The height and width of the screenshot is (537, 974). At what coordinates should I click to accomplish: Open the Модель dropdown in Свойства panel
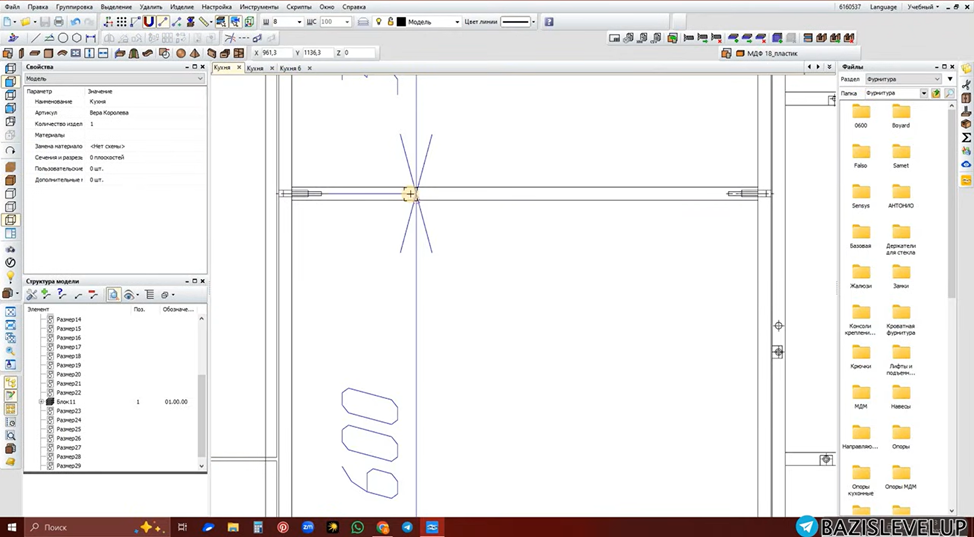tap(114, 79)
